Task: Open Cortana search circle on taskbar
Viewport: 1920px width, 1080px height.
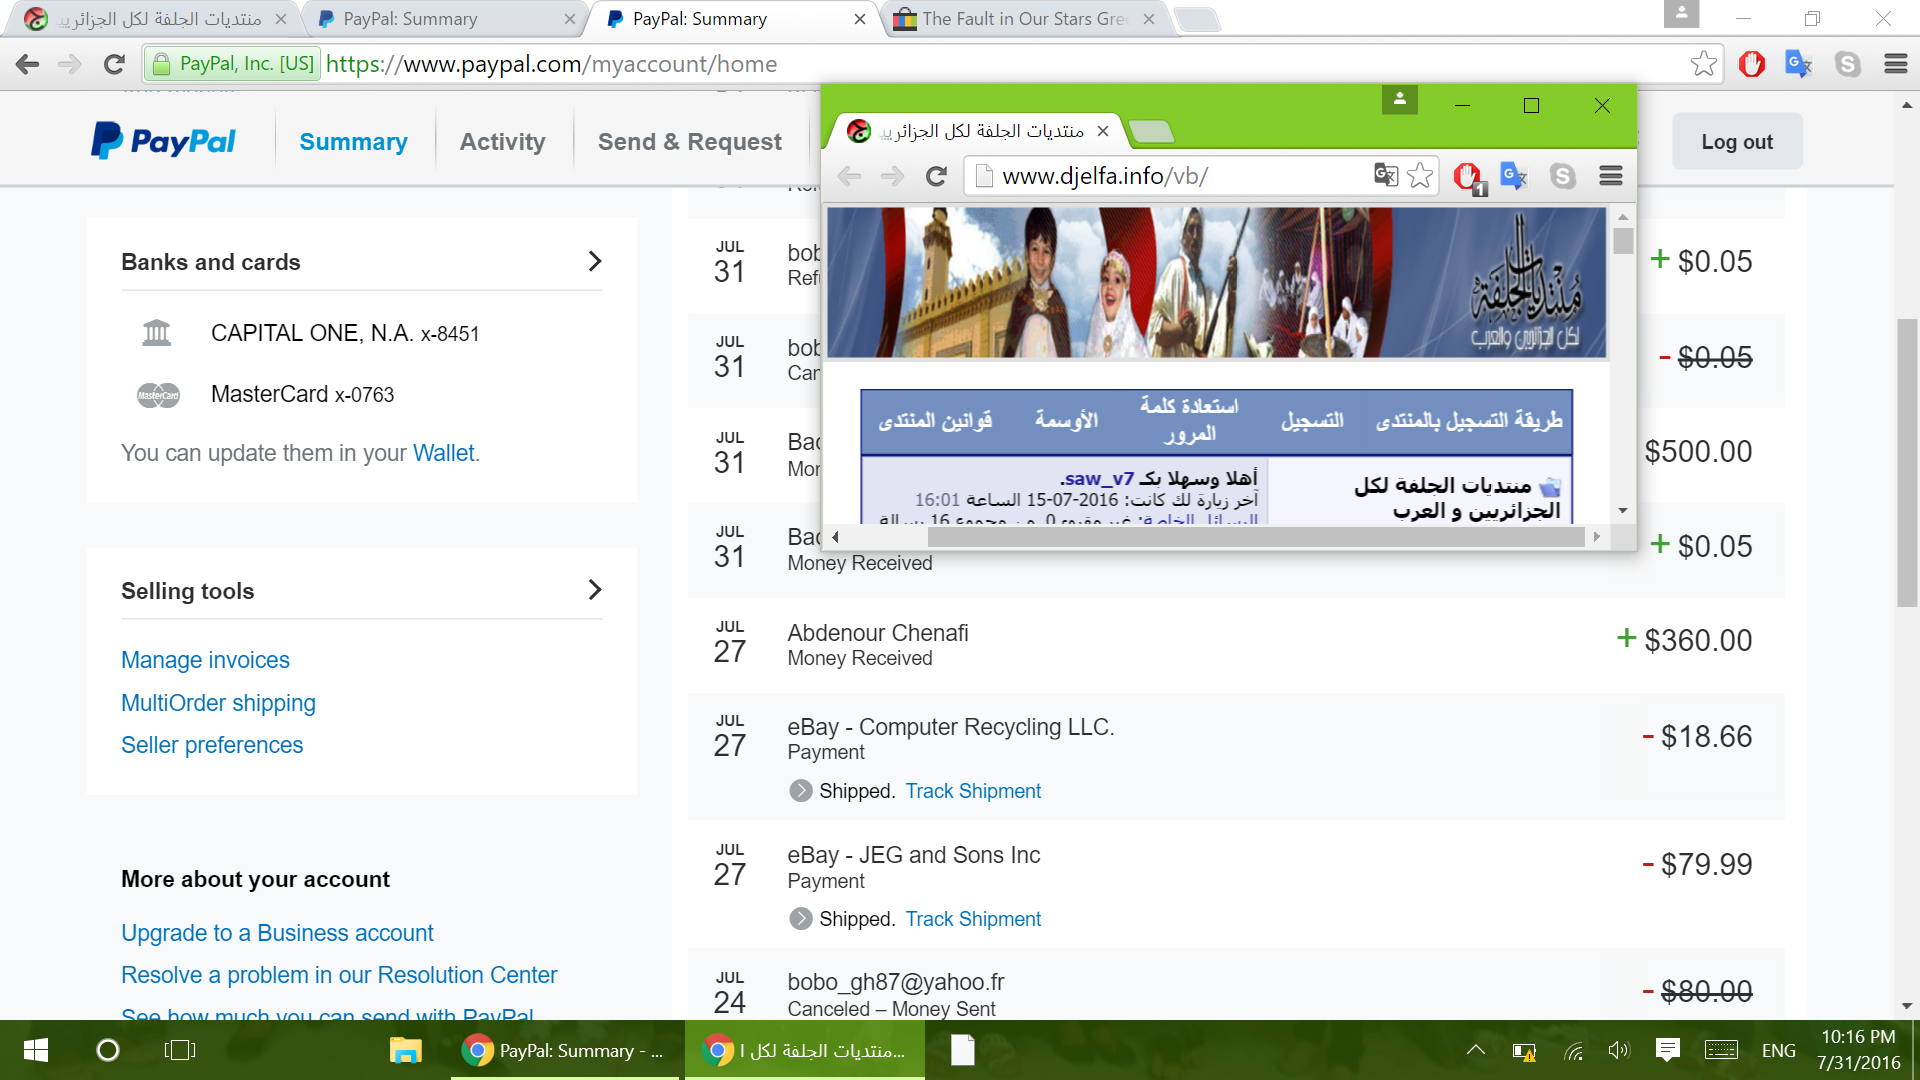Action: [x=107, y=1050]
